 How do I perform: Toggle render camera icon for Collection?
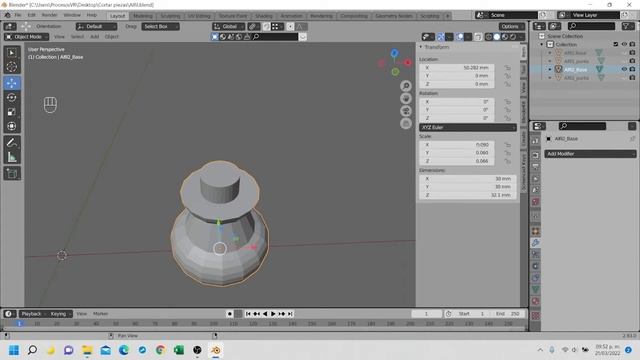632,44
